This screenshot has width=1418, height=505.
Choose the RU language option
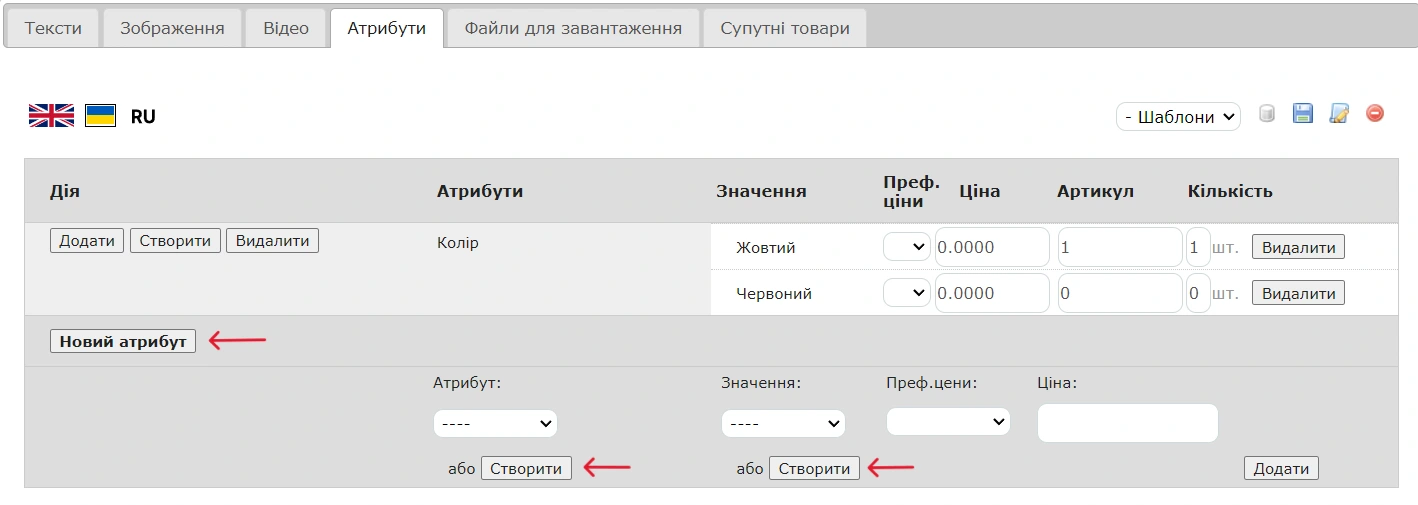[143, 117]
